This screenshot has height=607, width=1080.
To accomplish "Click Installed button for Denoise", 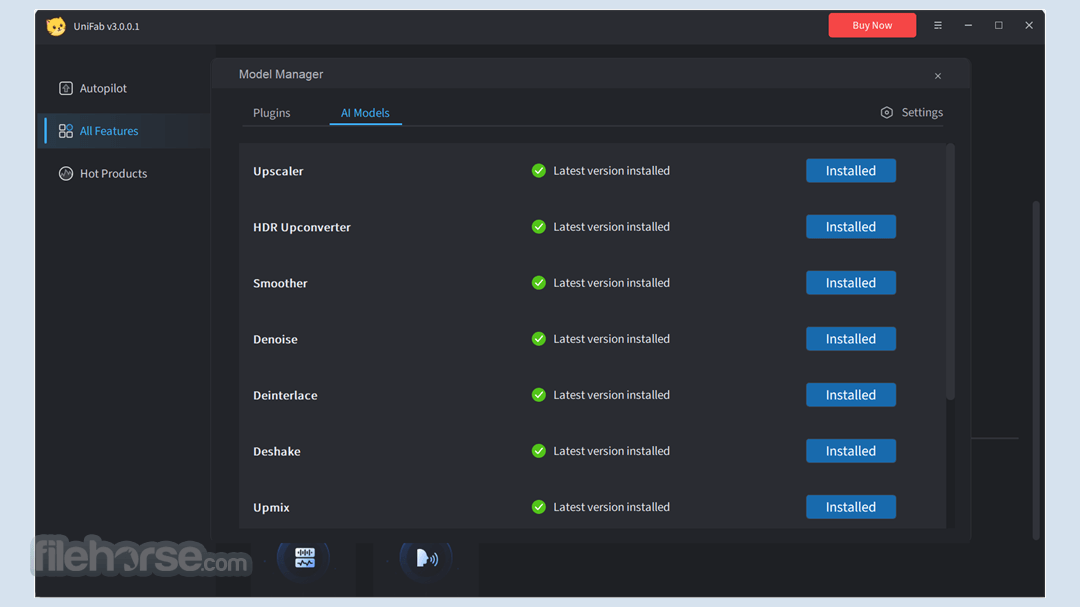I will [851, 339].
